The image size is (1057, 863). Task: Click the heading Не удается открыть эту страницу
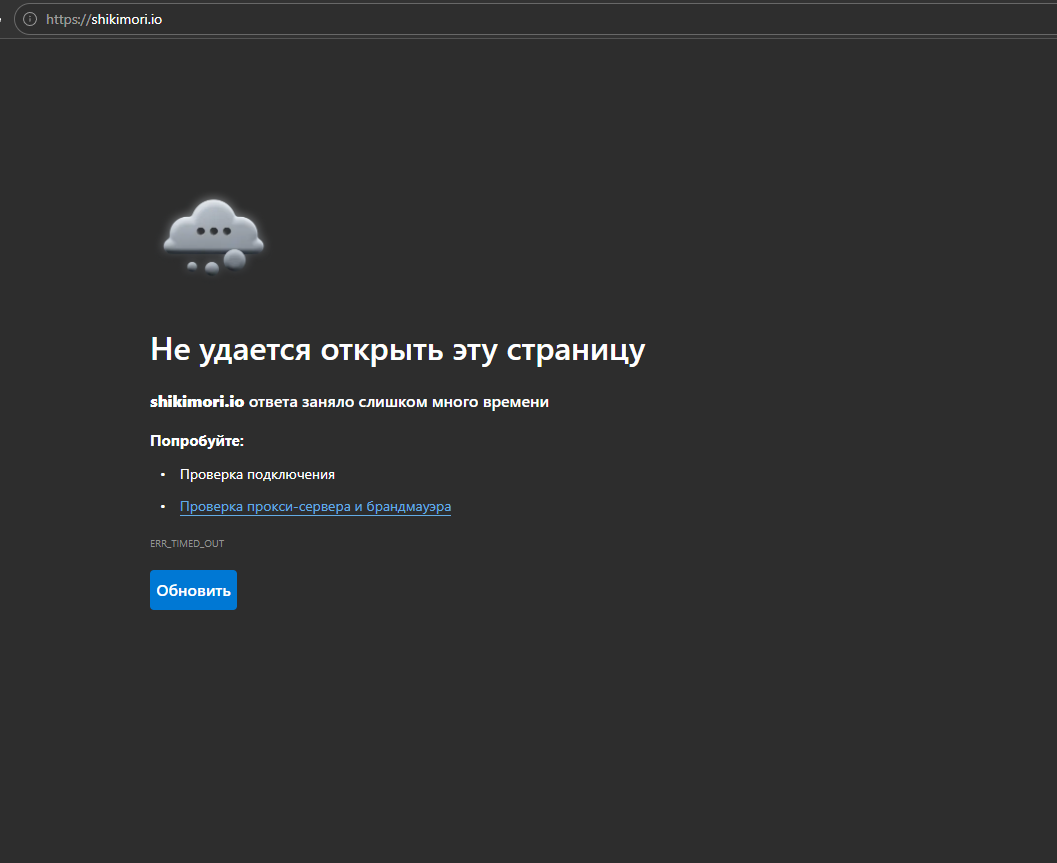[398, 349]
